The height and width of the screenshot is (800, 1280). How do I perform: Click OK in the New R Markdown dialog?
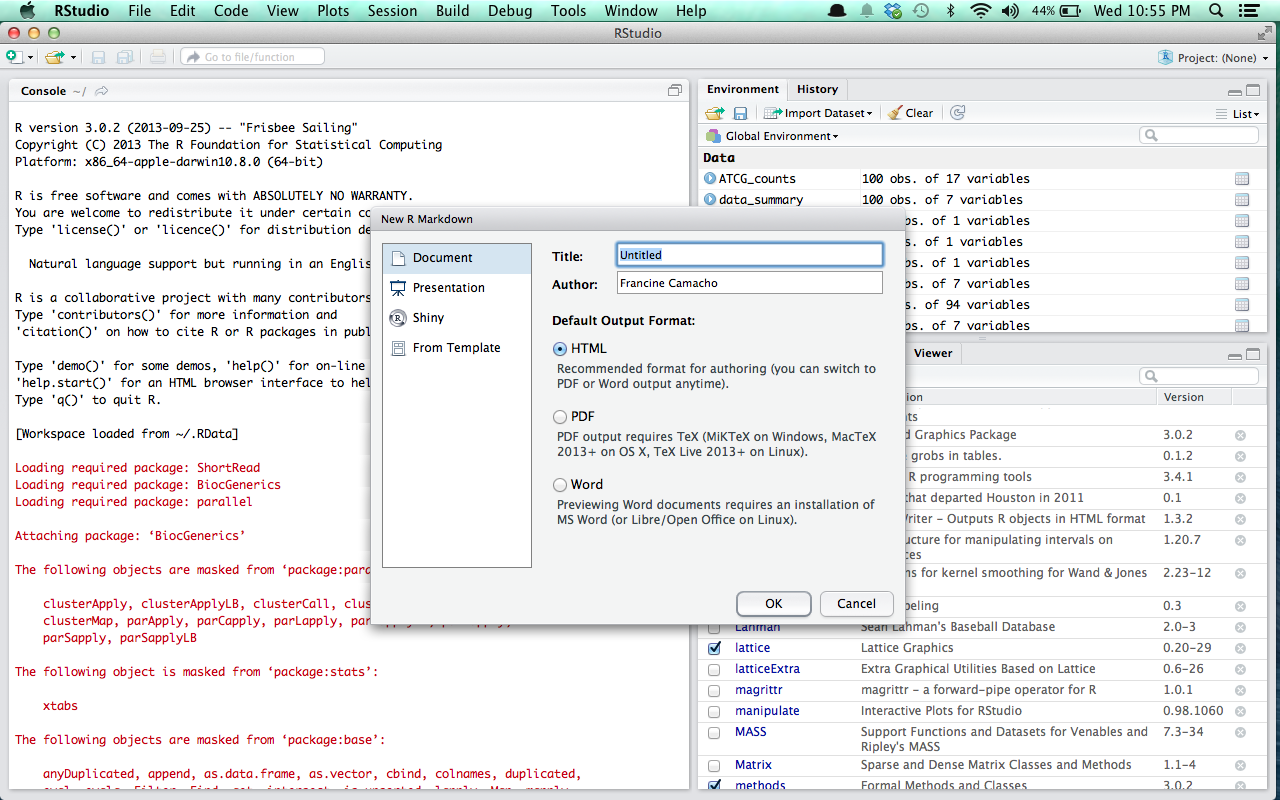coord(774,603)
